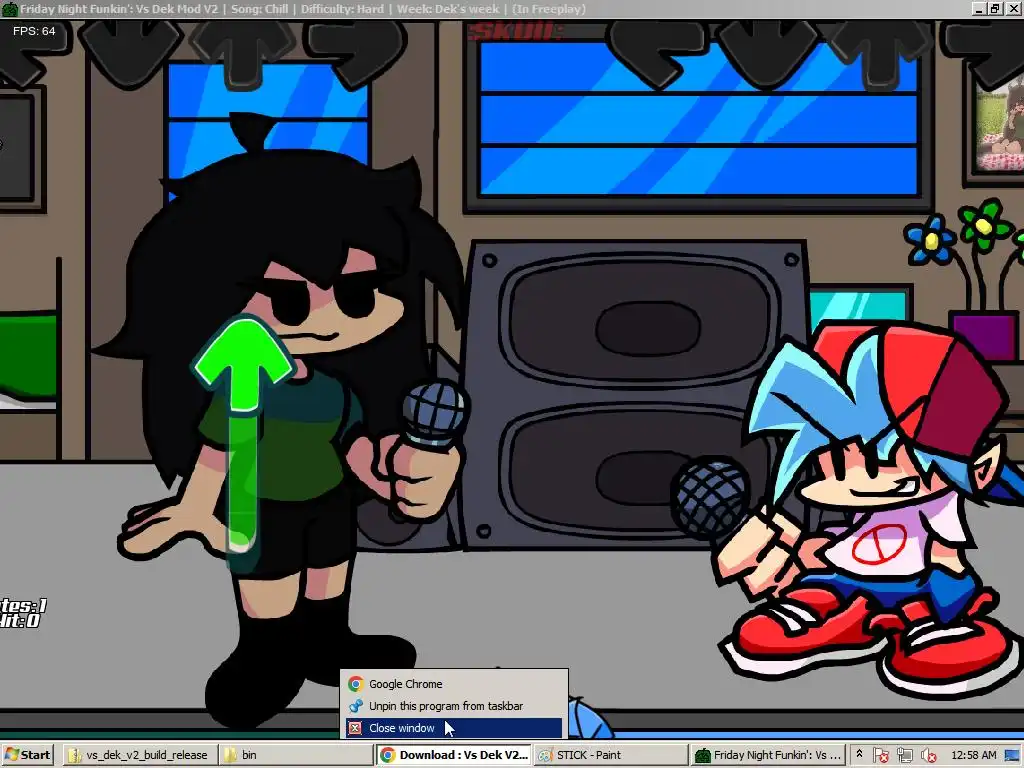Screen dimensions: 1024x768
Task: Select Google Chrome in the jump list
Action: (453, 684)
